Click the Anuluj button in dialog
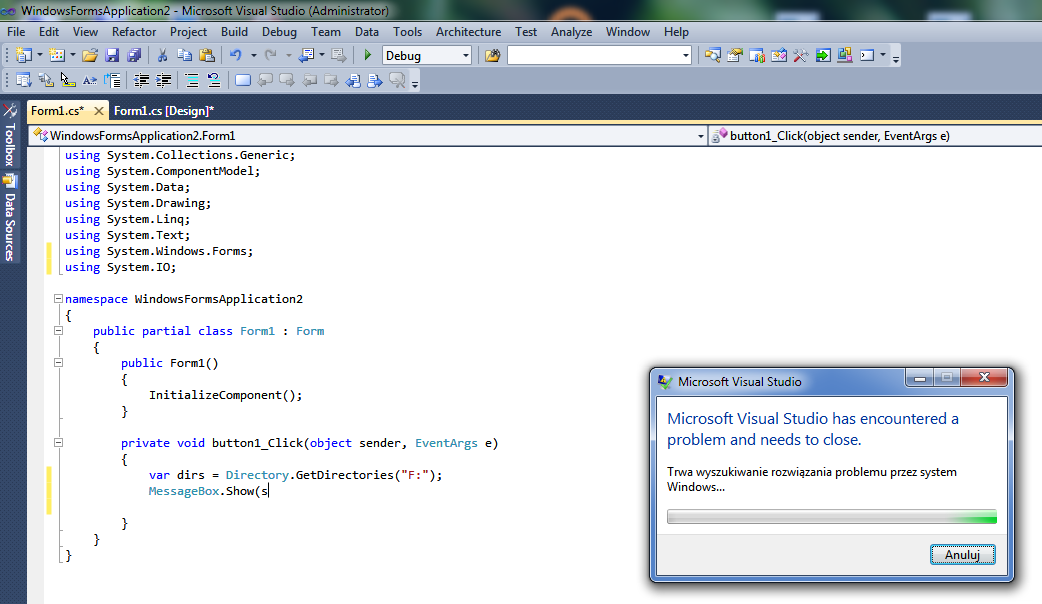The width and height of the screenshot is (1042, 604). click(x=962, y=554)
